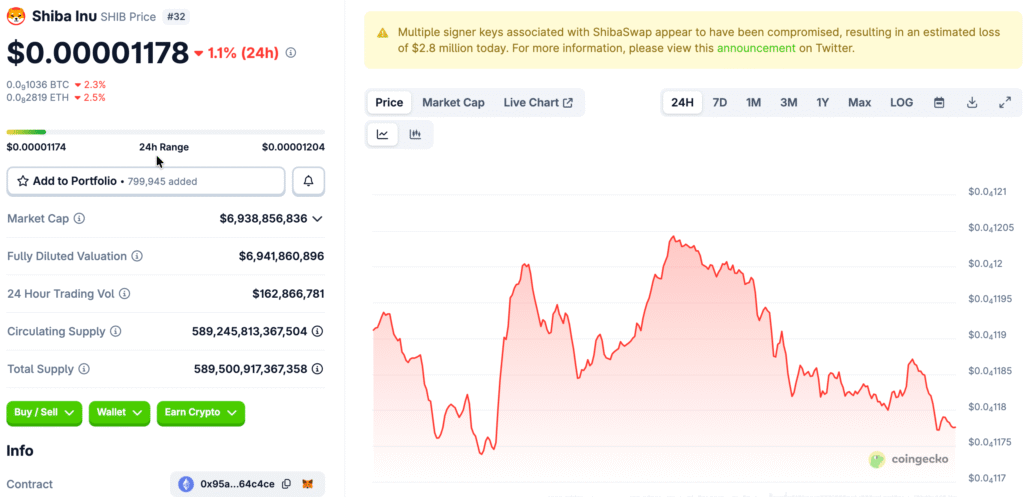The image size is (1024, 497).
Task: Click info icon next to Total Supply label
Action: [84, 369]
